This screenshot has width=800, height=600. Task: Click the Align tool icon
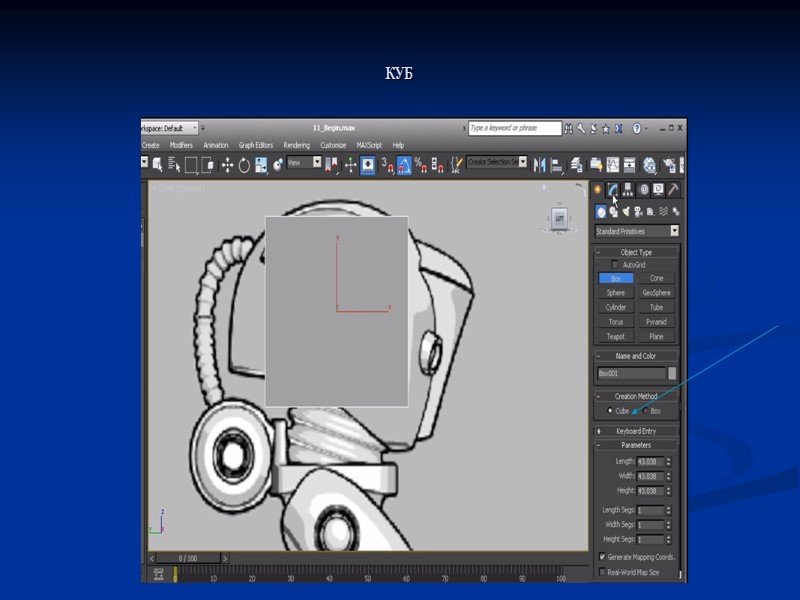coord(556,165)
